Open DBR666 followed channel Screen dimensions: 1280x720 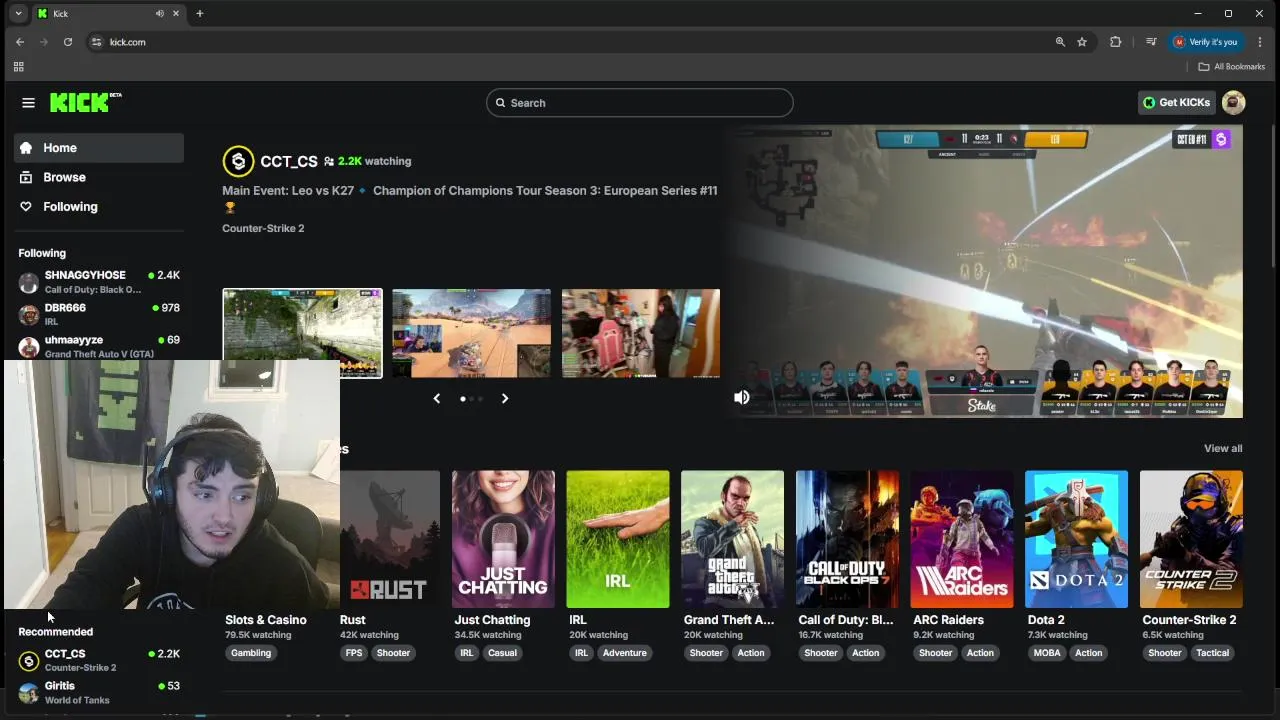tap(99, 314)
